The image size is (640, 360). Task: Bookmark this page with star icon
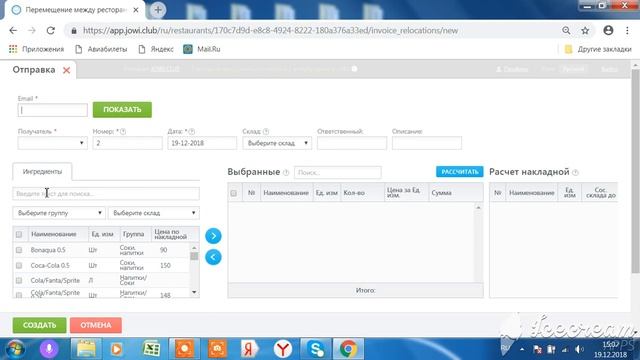pyautogui.click(x=585, y=31)
